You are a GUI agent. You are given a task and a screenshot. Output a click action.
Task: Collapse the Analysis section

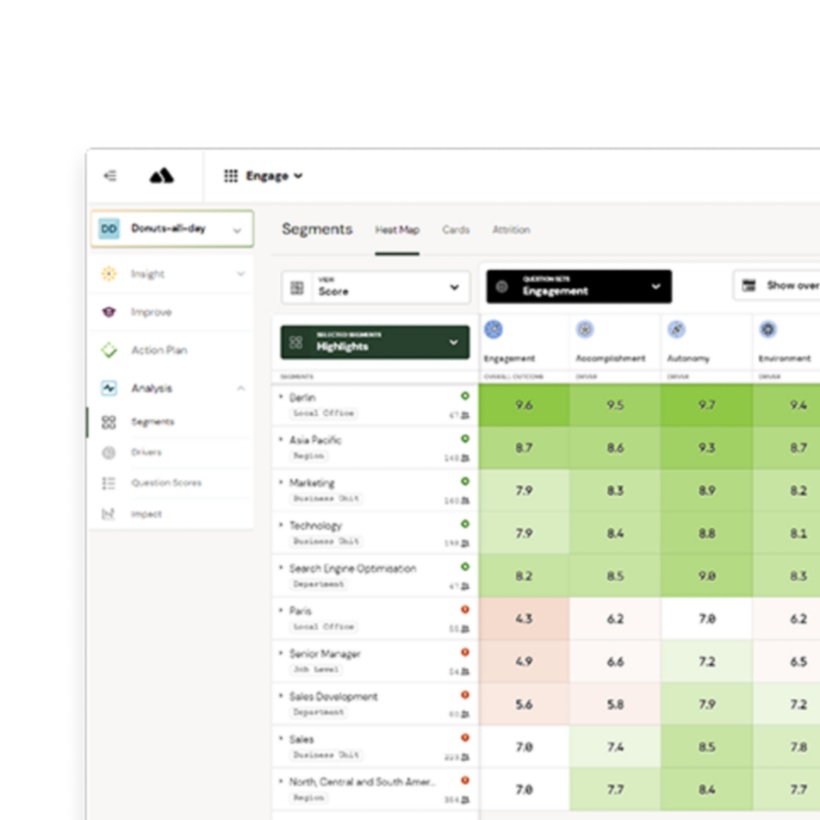(x=240, y=388)
